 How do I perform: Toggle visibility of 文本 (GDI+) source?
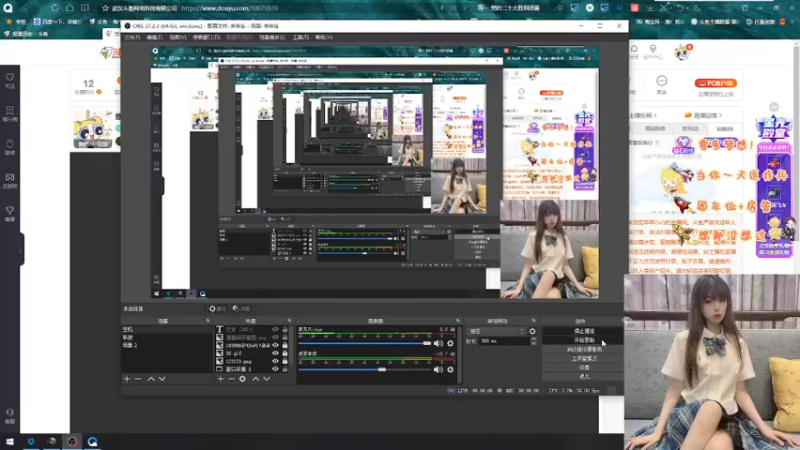tap(276, 330)
